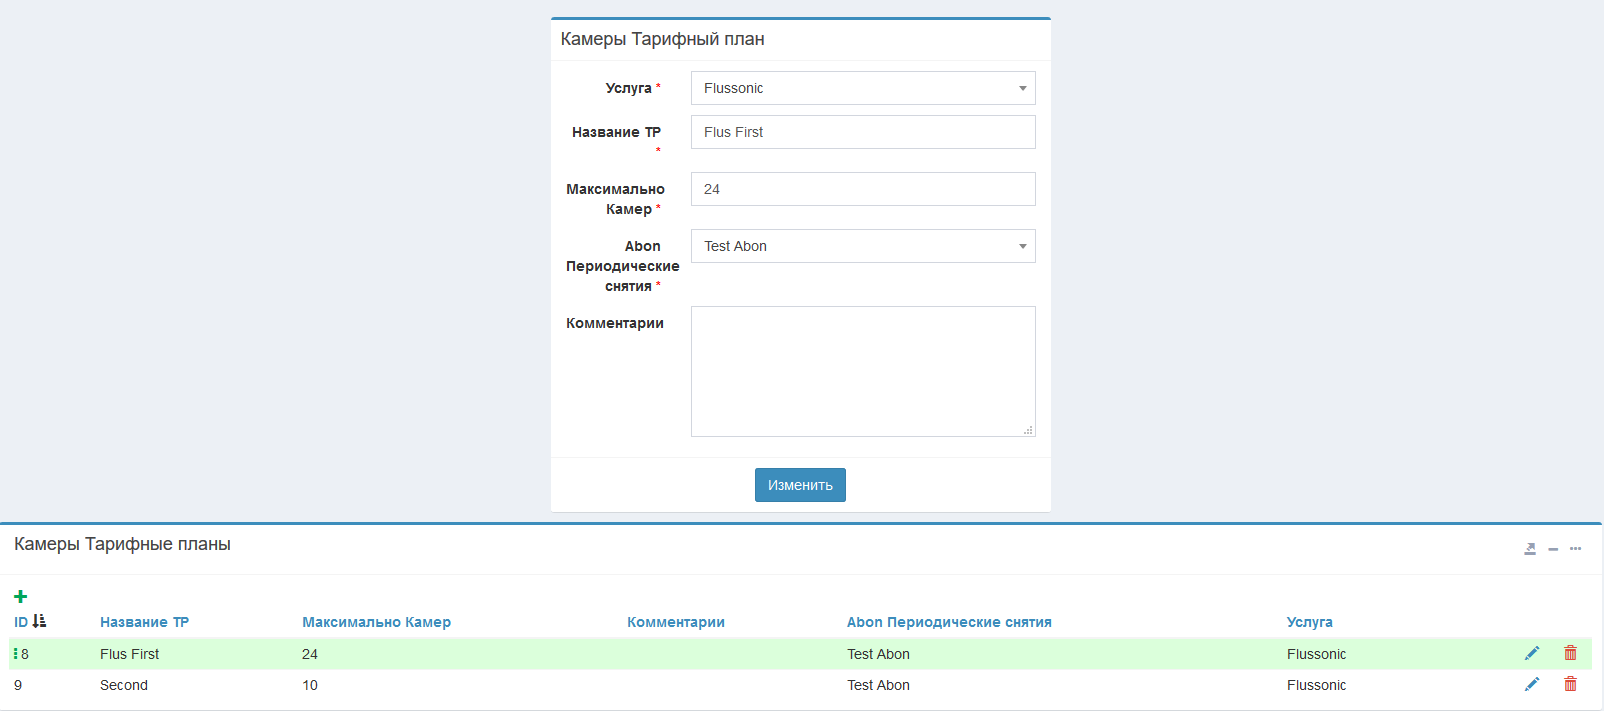Viewport: 1604px width, 711px height.
Task: Sort by Abon Периодические снятия column
Action: pyautogui.click(x=948, y=622)
